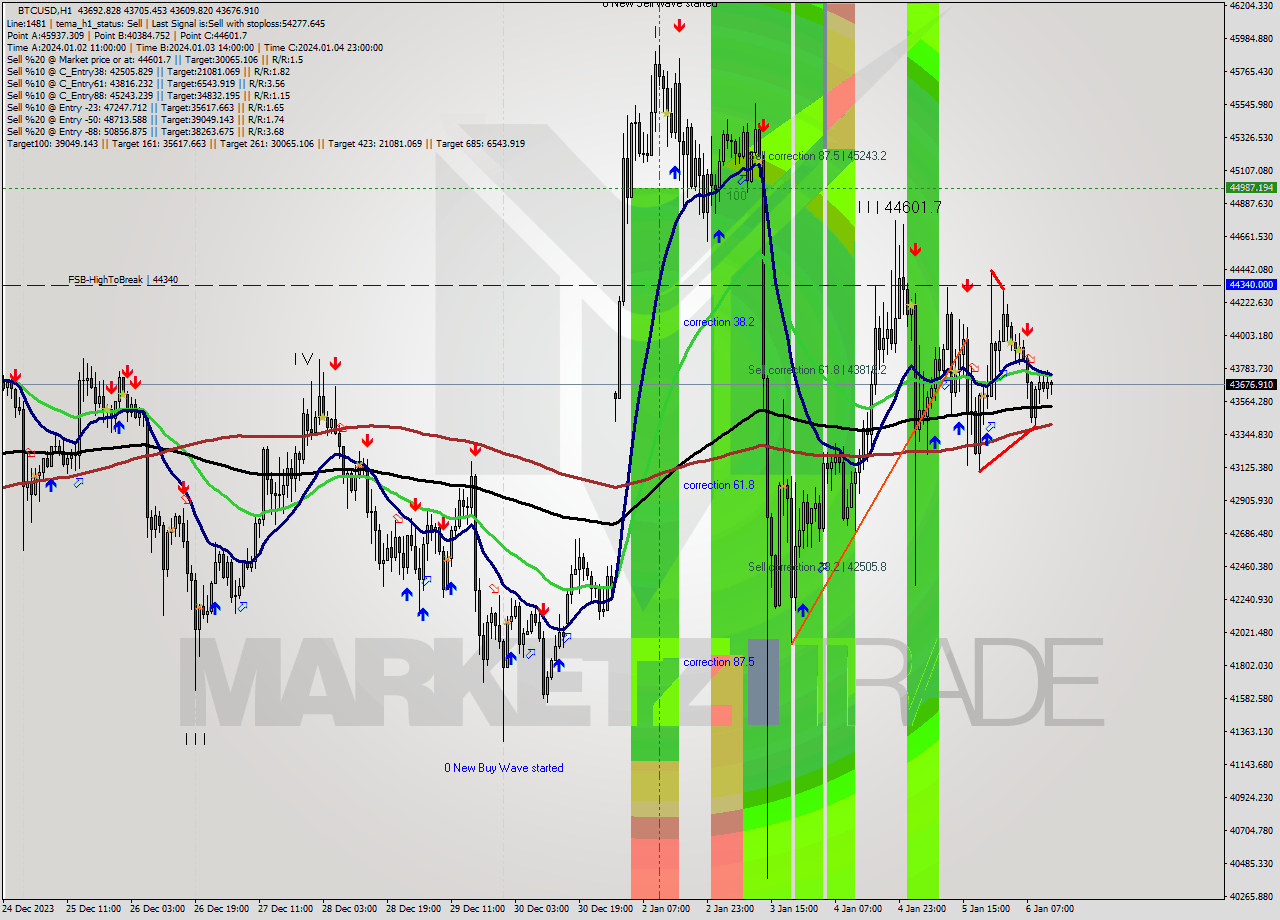Click the 40704.780 price axis value
Viewport: 1280px width, 920px height.
pyautogui.click(x=1251, y=831)
